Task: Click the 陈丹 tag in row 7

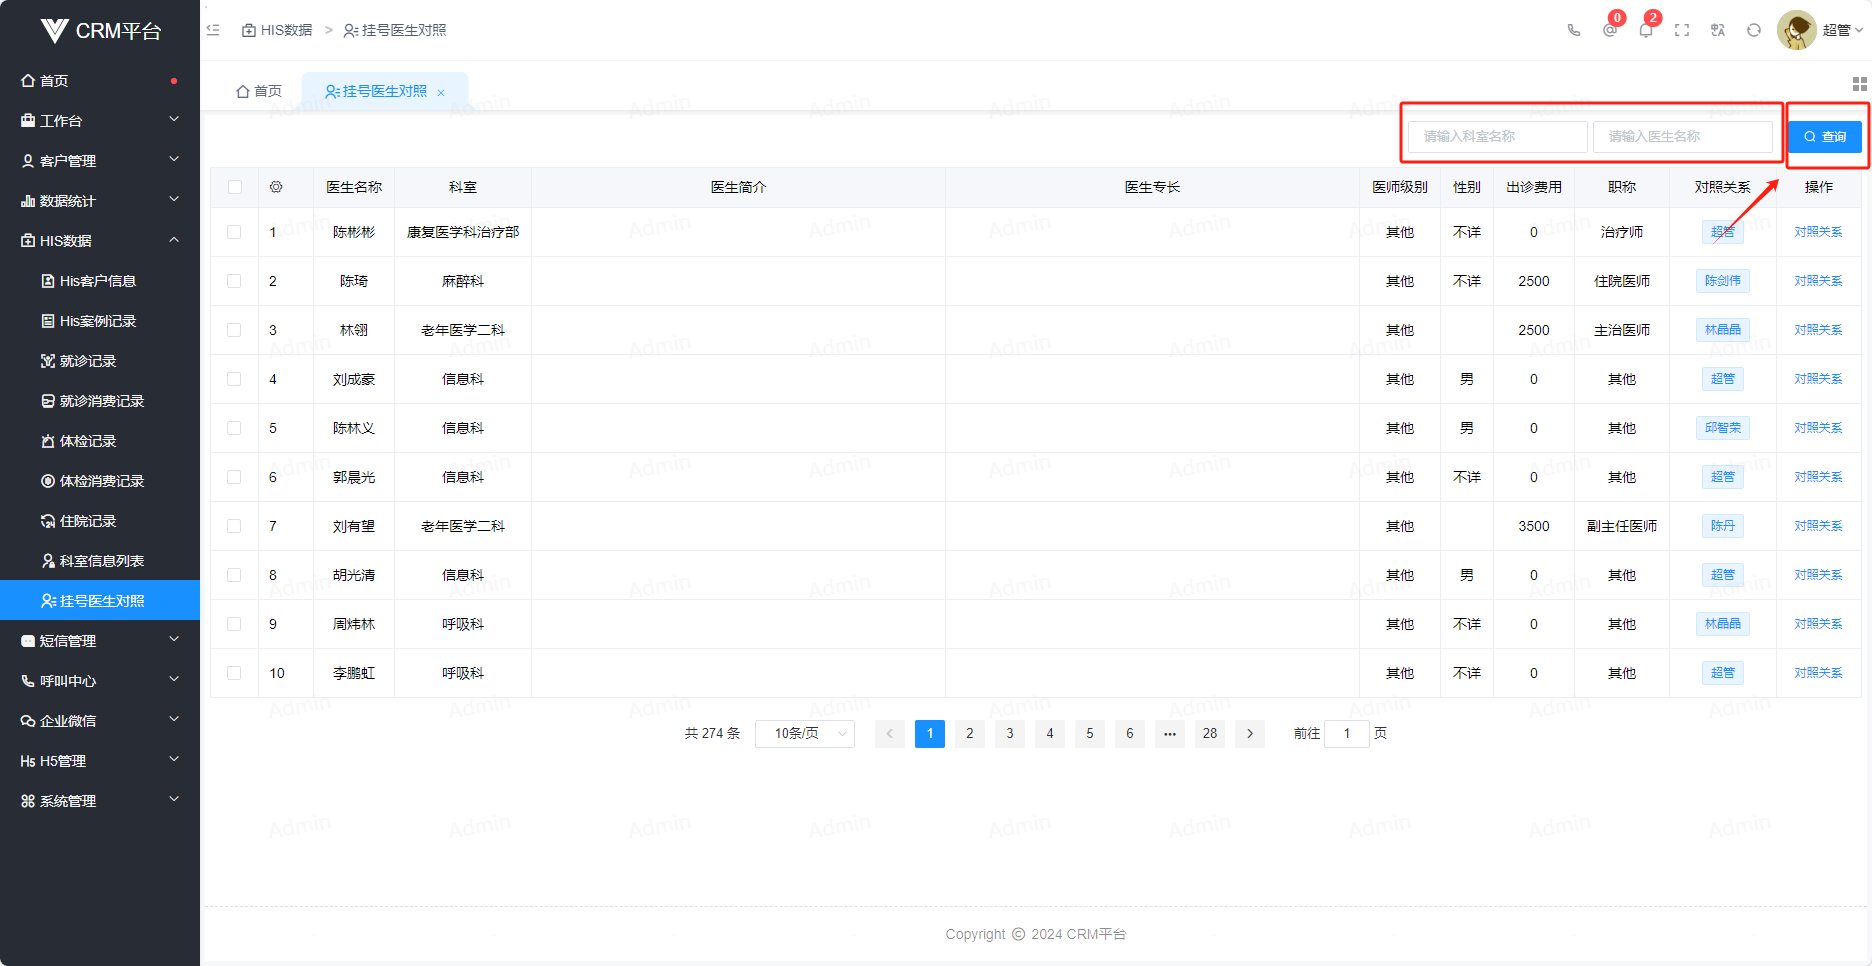Action: coord(1723,526)
